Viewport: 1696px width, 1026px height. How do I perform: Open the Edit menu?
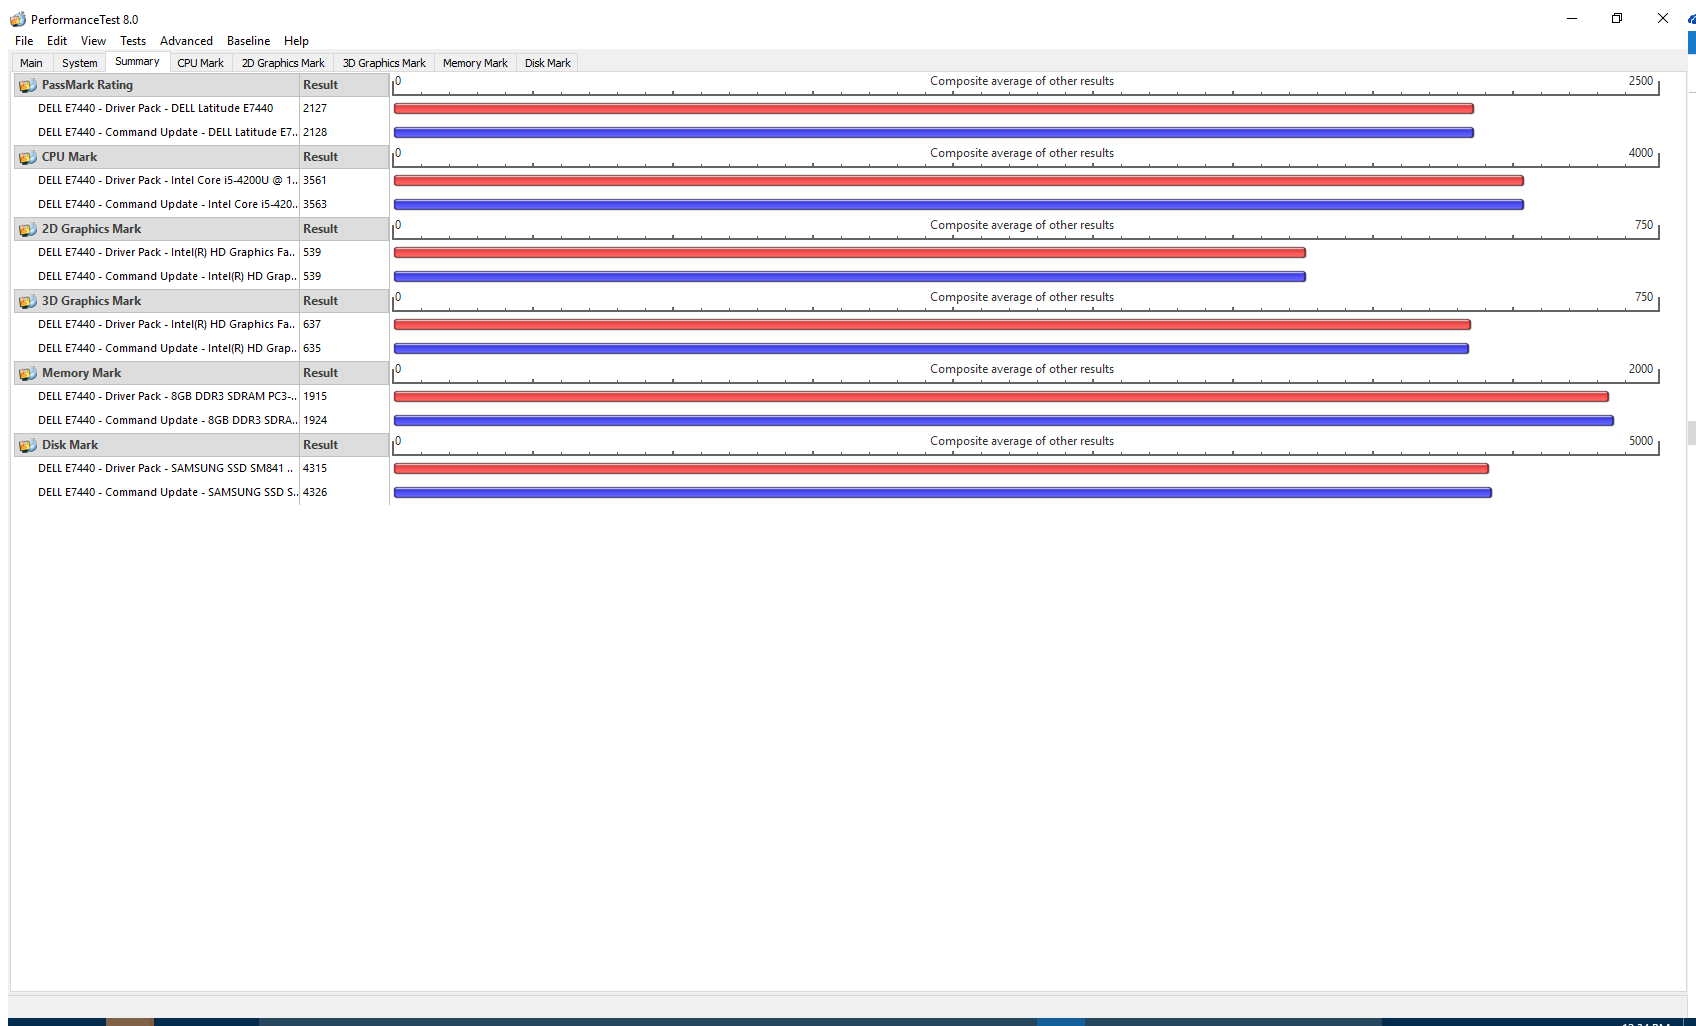point(57,41)
